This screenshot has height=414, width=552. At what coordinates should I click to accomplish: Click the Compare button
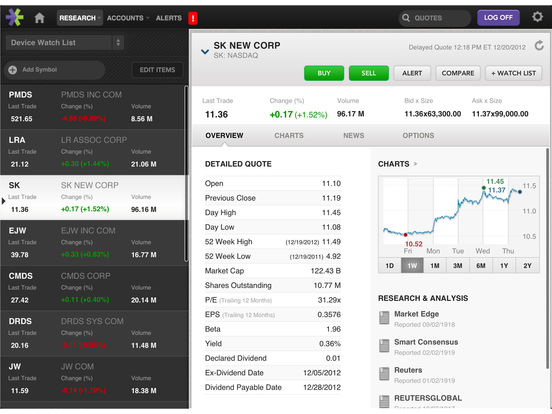(458, 73)
